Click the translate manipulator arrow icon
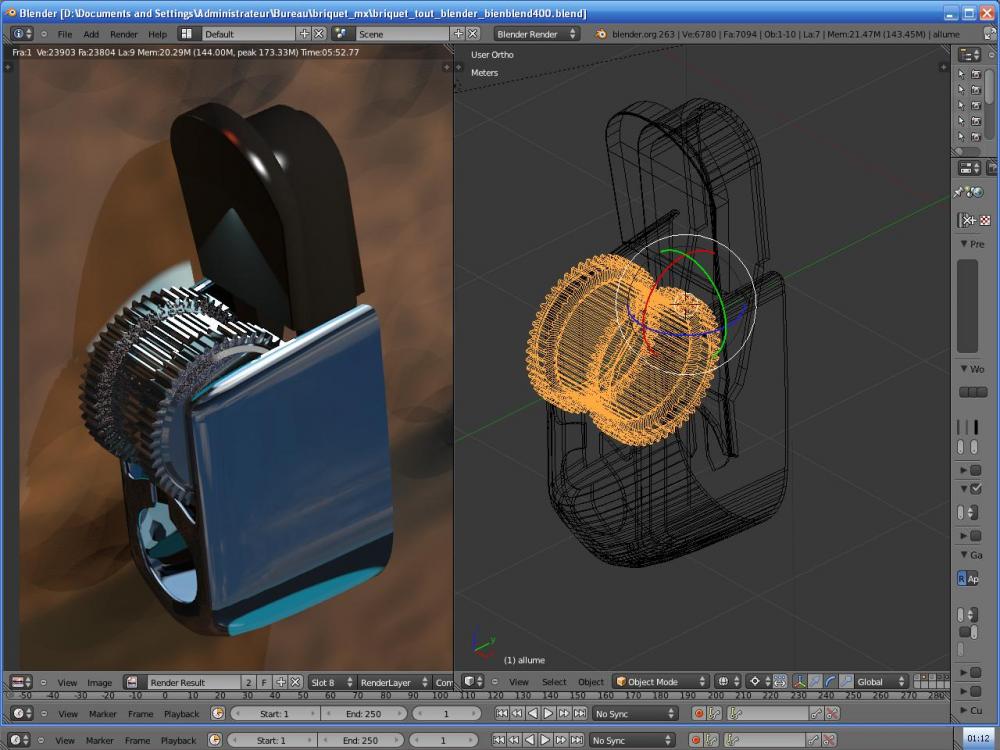Viewport: 1000px width, 750px height. pos(814,682)
